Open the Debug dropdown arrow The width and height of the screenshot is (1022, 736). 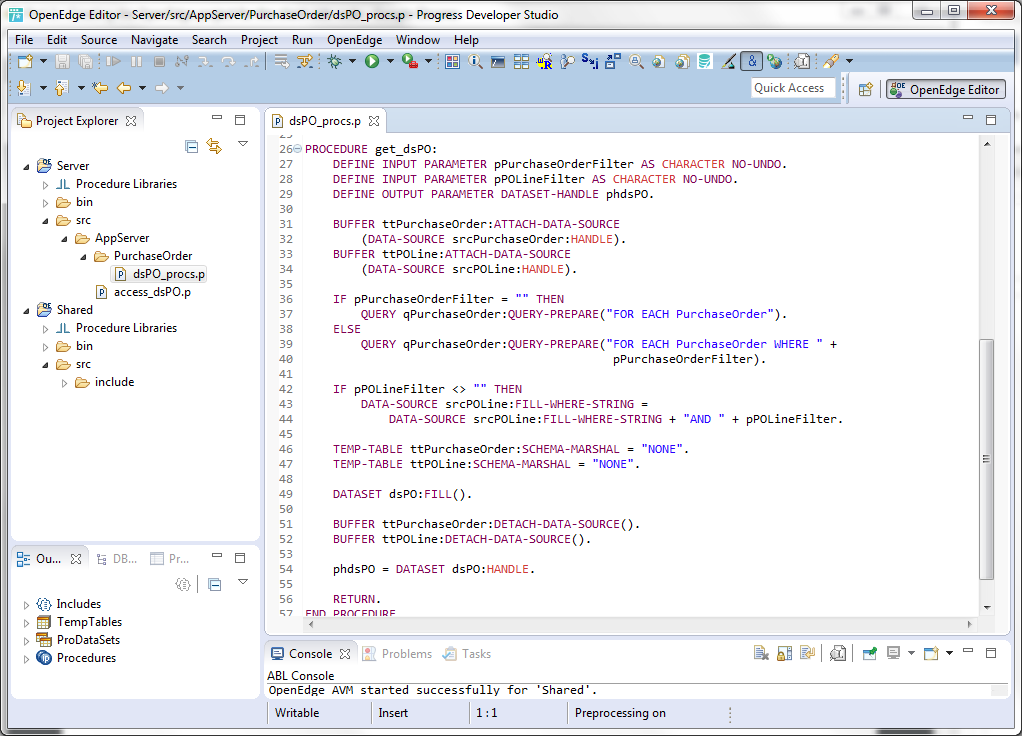click(352, 61)
